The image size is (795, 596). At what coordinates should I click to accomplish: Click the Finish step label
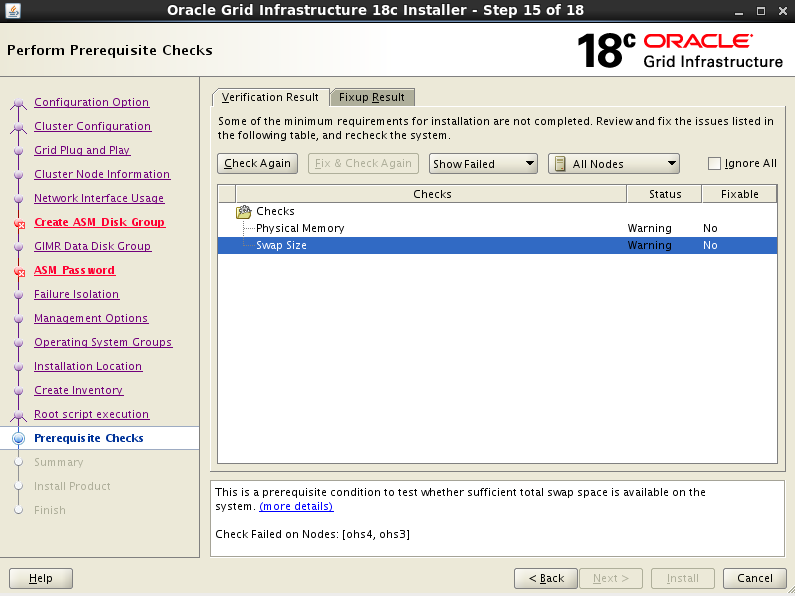[x=50, y=510]
